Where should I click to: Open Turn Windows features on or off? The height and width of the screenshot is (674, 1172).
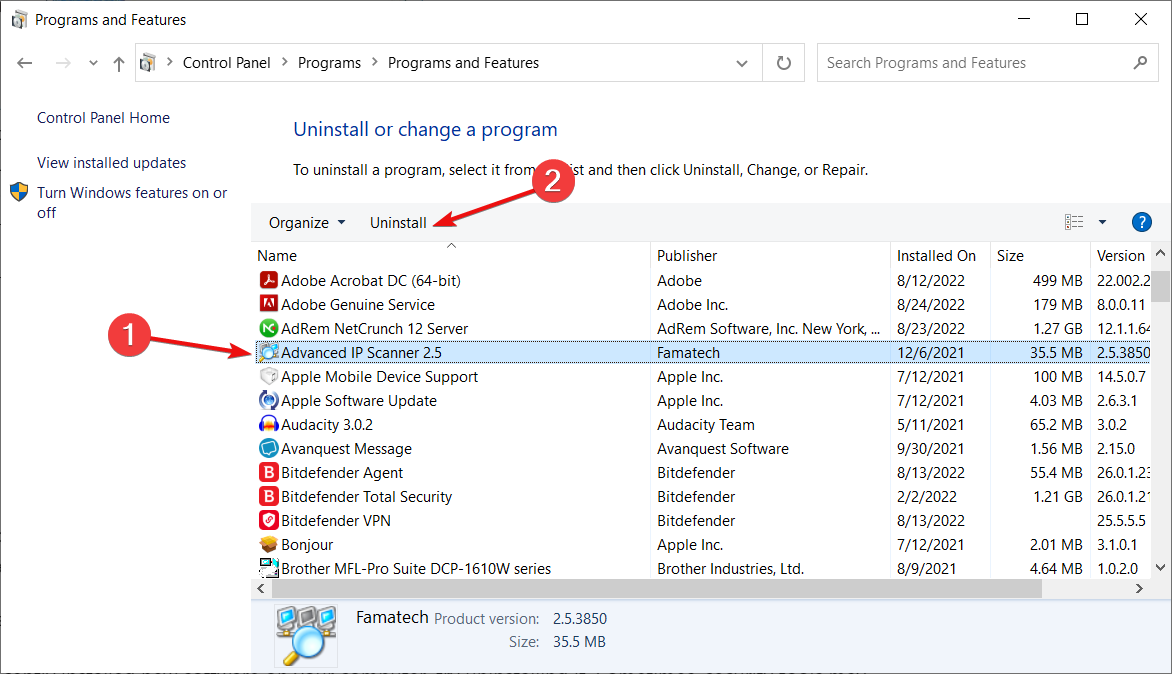[132, 202]
